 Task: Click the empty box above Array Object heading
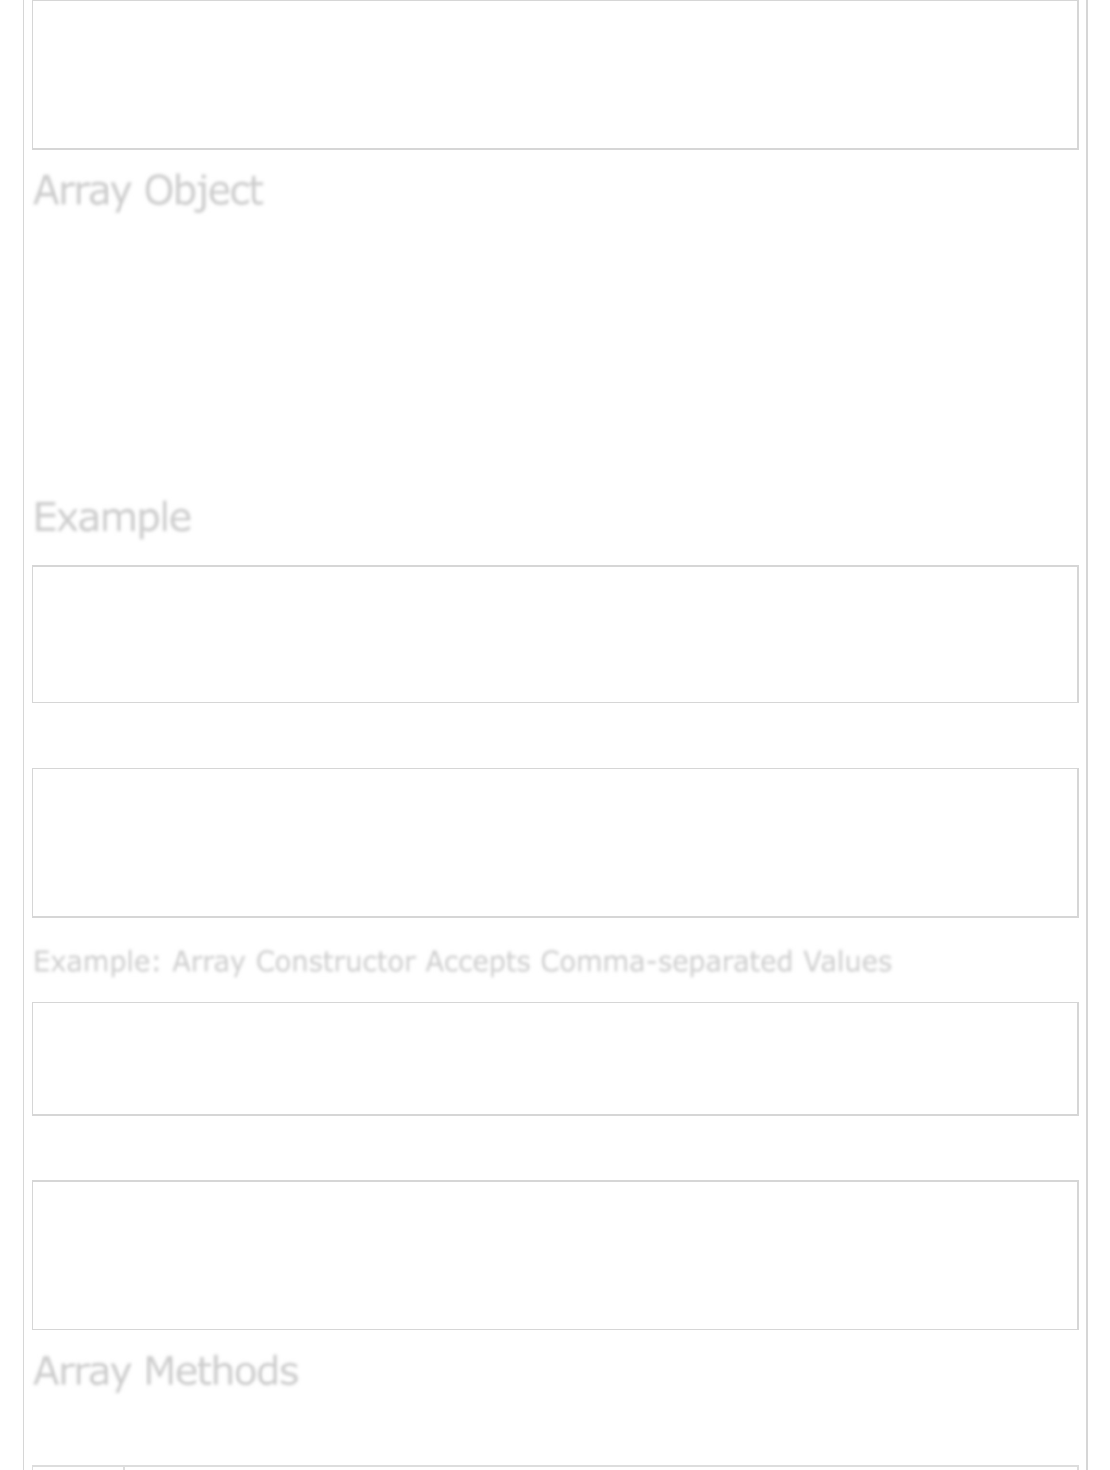(x=555, y=75)
